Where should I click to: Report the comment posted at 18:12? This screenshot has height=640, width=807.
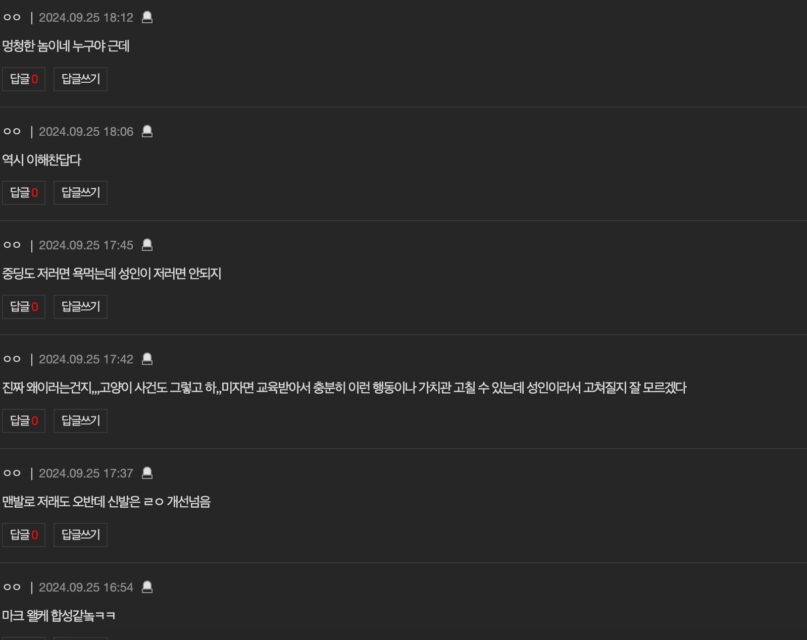(x=147, y=17)
